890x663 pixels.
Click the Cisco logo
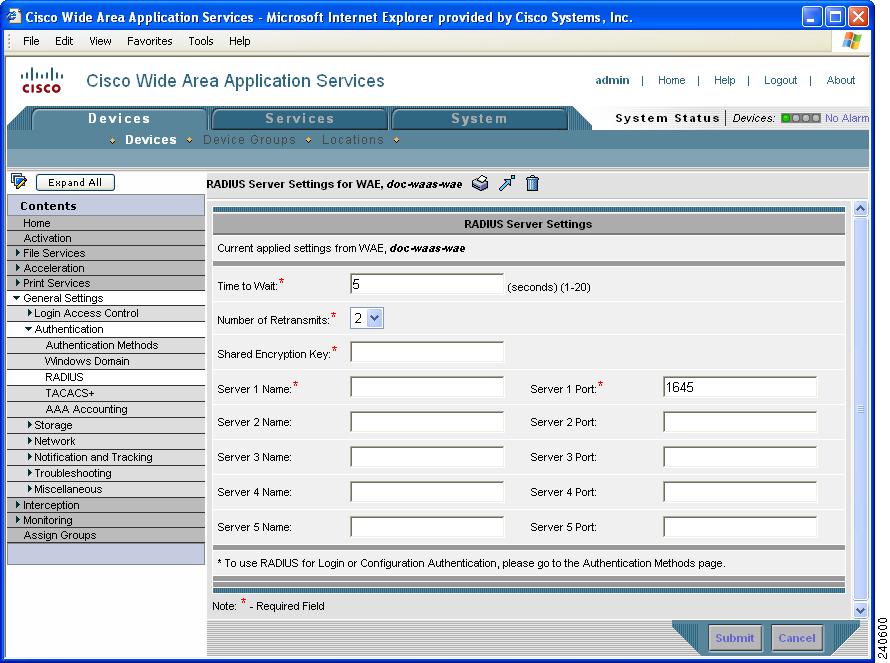point(41,80)
